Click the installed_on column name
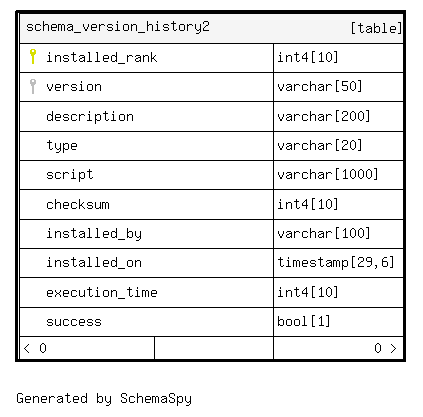423x417 pixels. click(94, 263)
